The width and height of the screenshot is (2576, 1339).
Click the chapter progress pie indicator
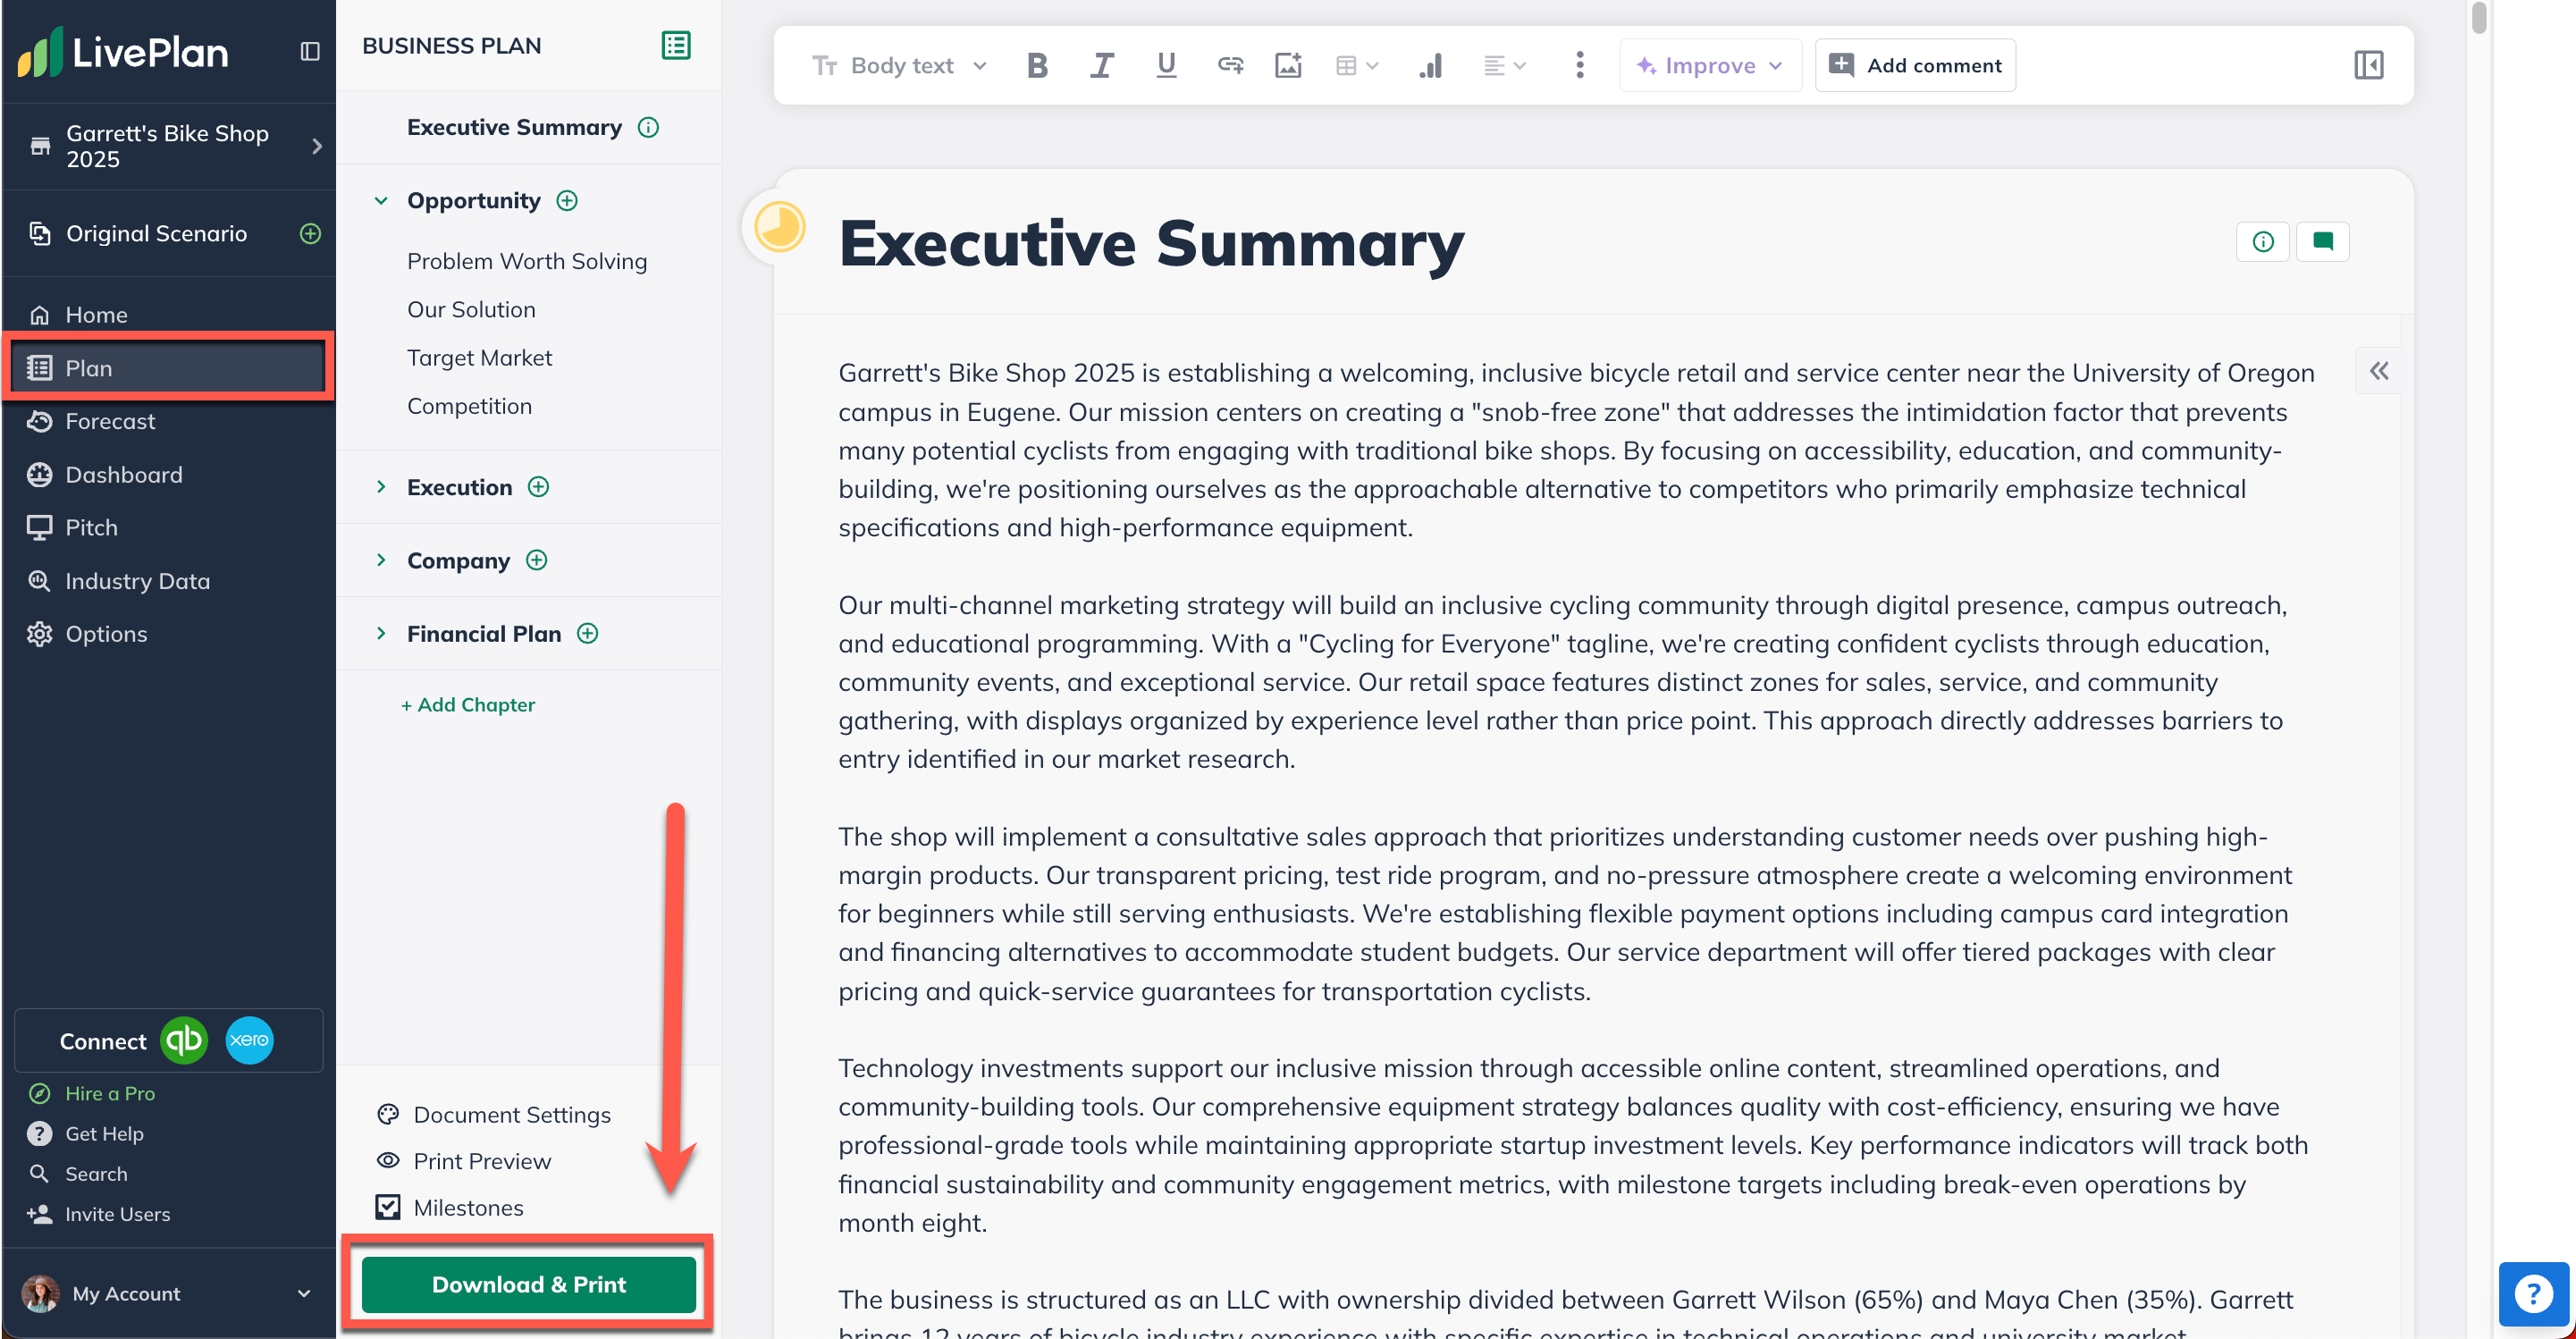tap(779, 226)
